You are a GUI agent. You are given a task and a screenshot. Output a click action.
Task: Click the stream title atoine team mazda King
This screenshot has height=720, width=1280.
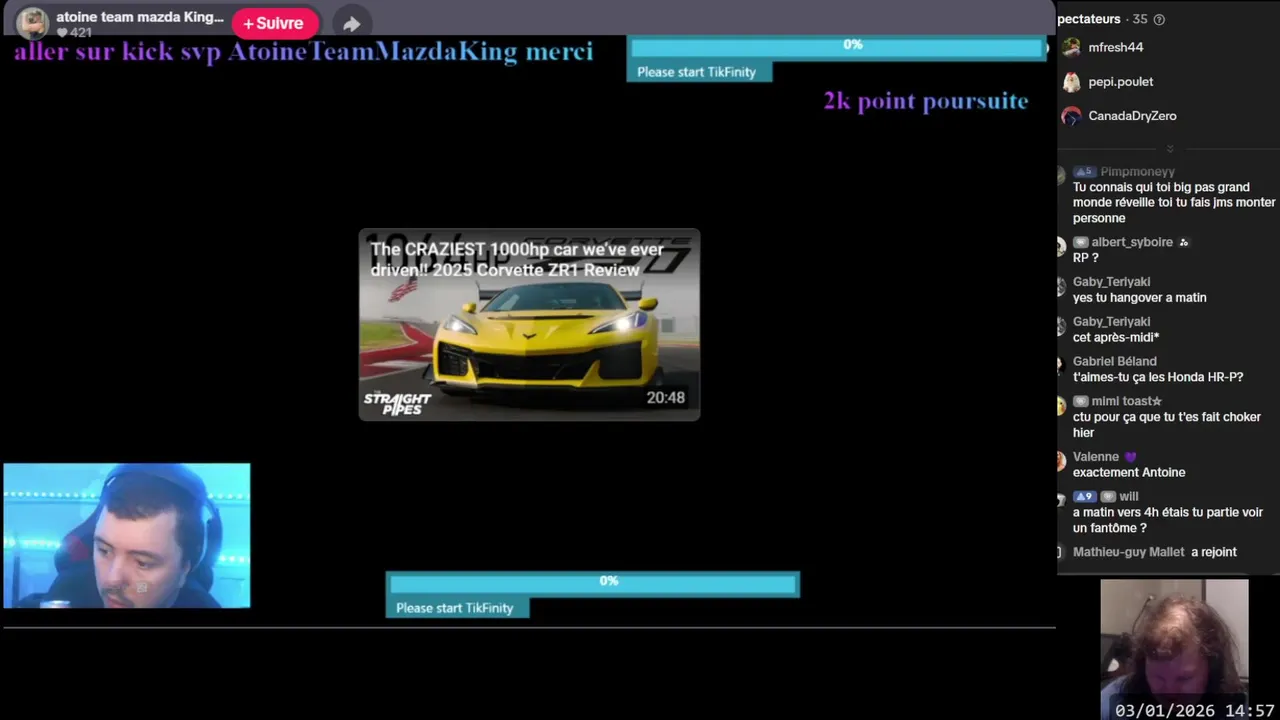pos(140,17)
